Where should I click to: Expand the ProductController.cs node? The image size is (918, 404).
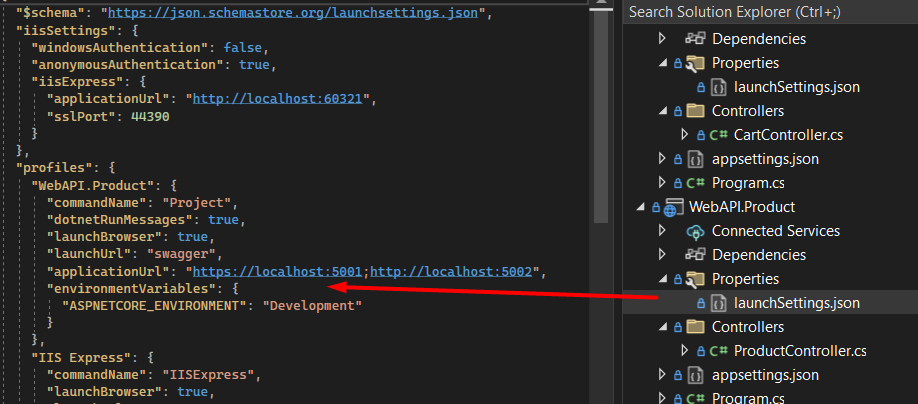tap(685, 351)
